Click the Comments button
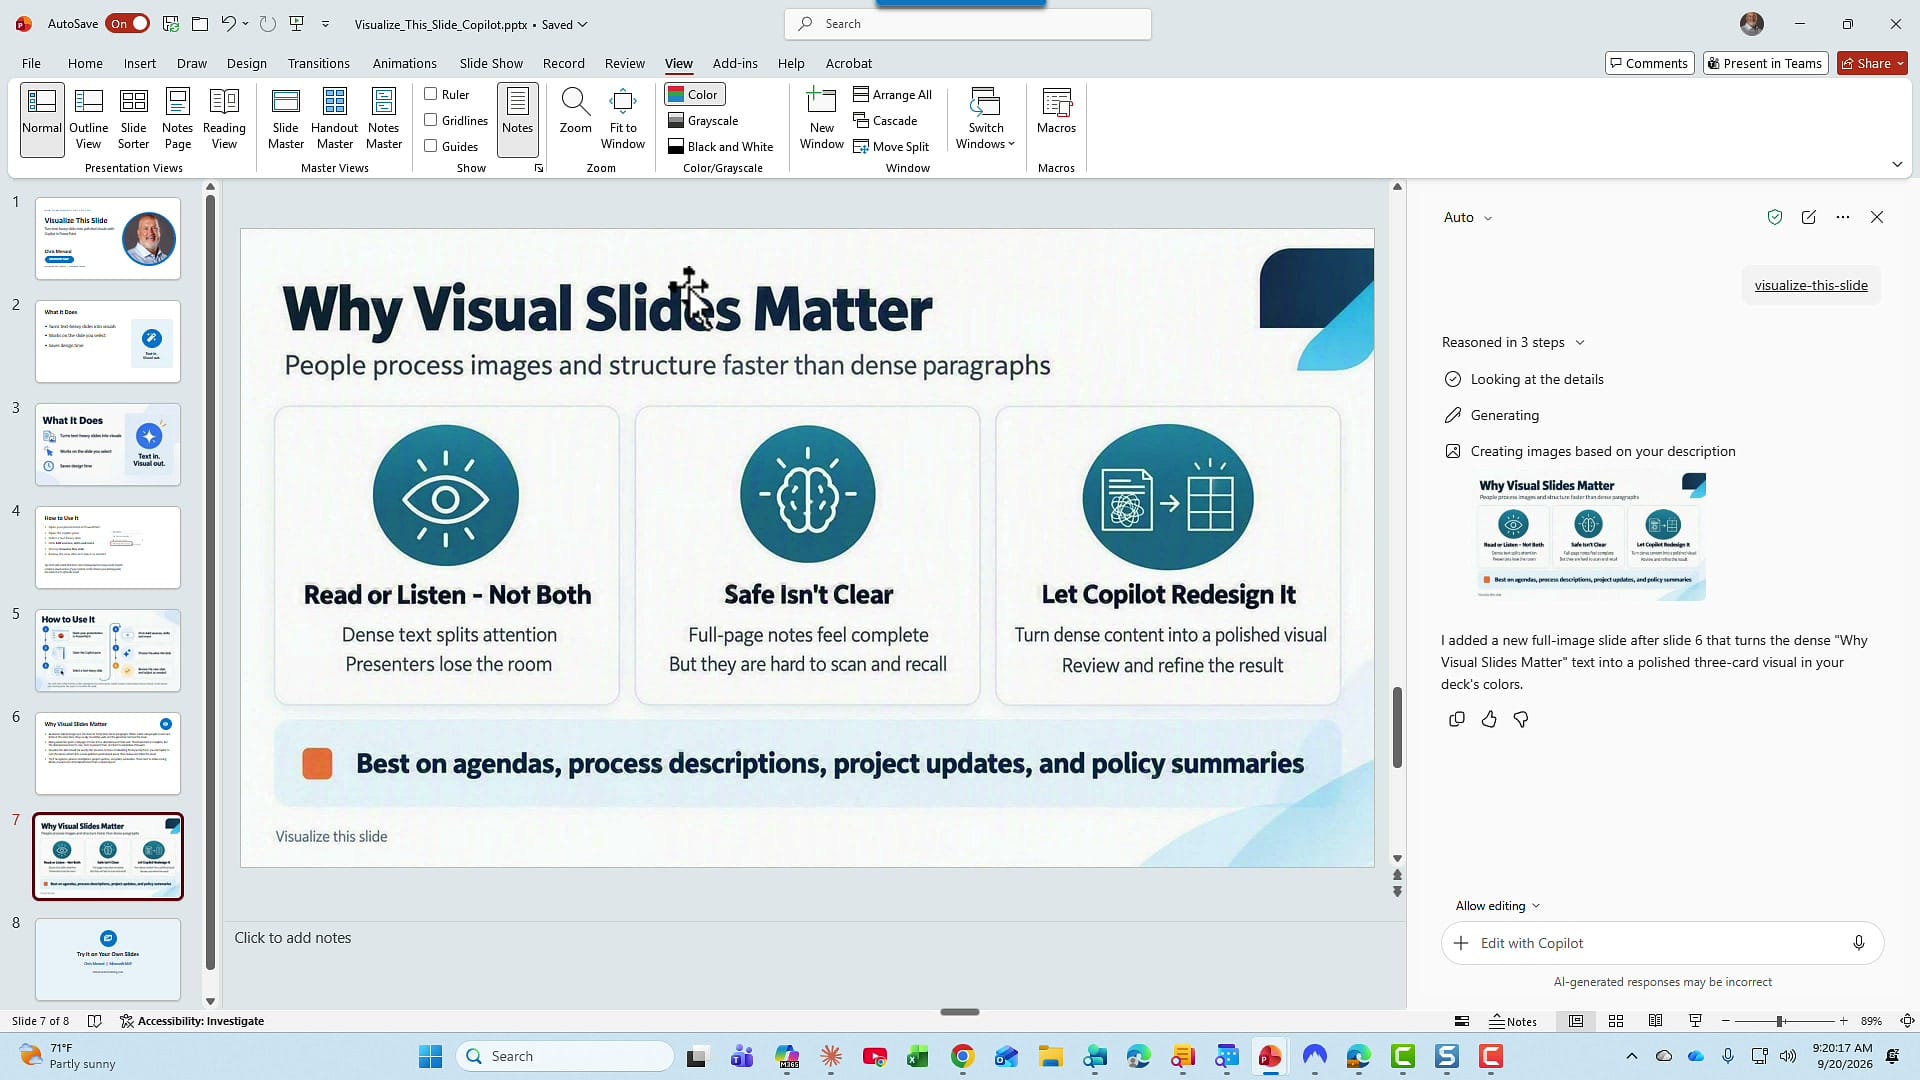Viewport: 1920px width, 1080px height. coord(1649,63)
